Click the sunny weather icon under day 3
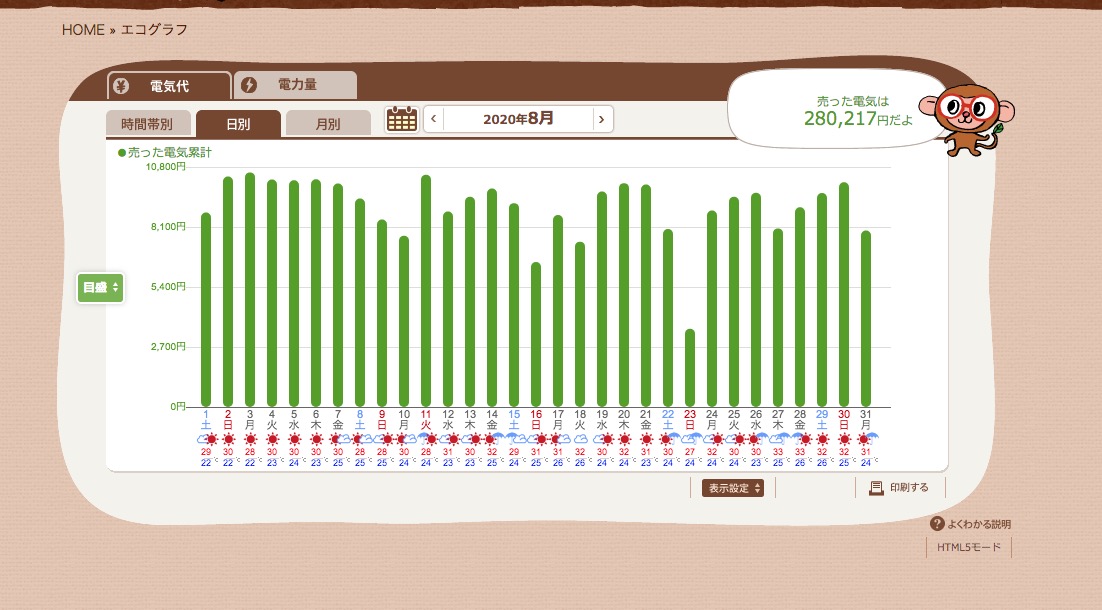The height and width of the screenshot is (610, 1102). 250,439
